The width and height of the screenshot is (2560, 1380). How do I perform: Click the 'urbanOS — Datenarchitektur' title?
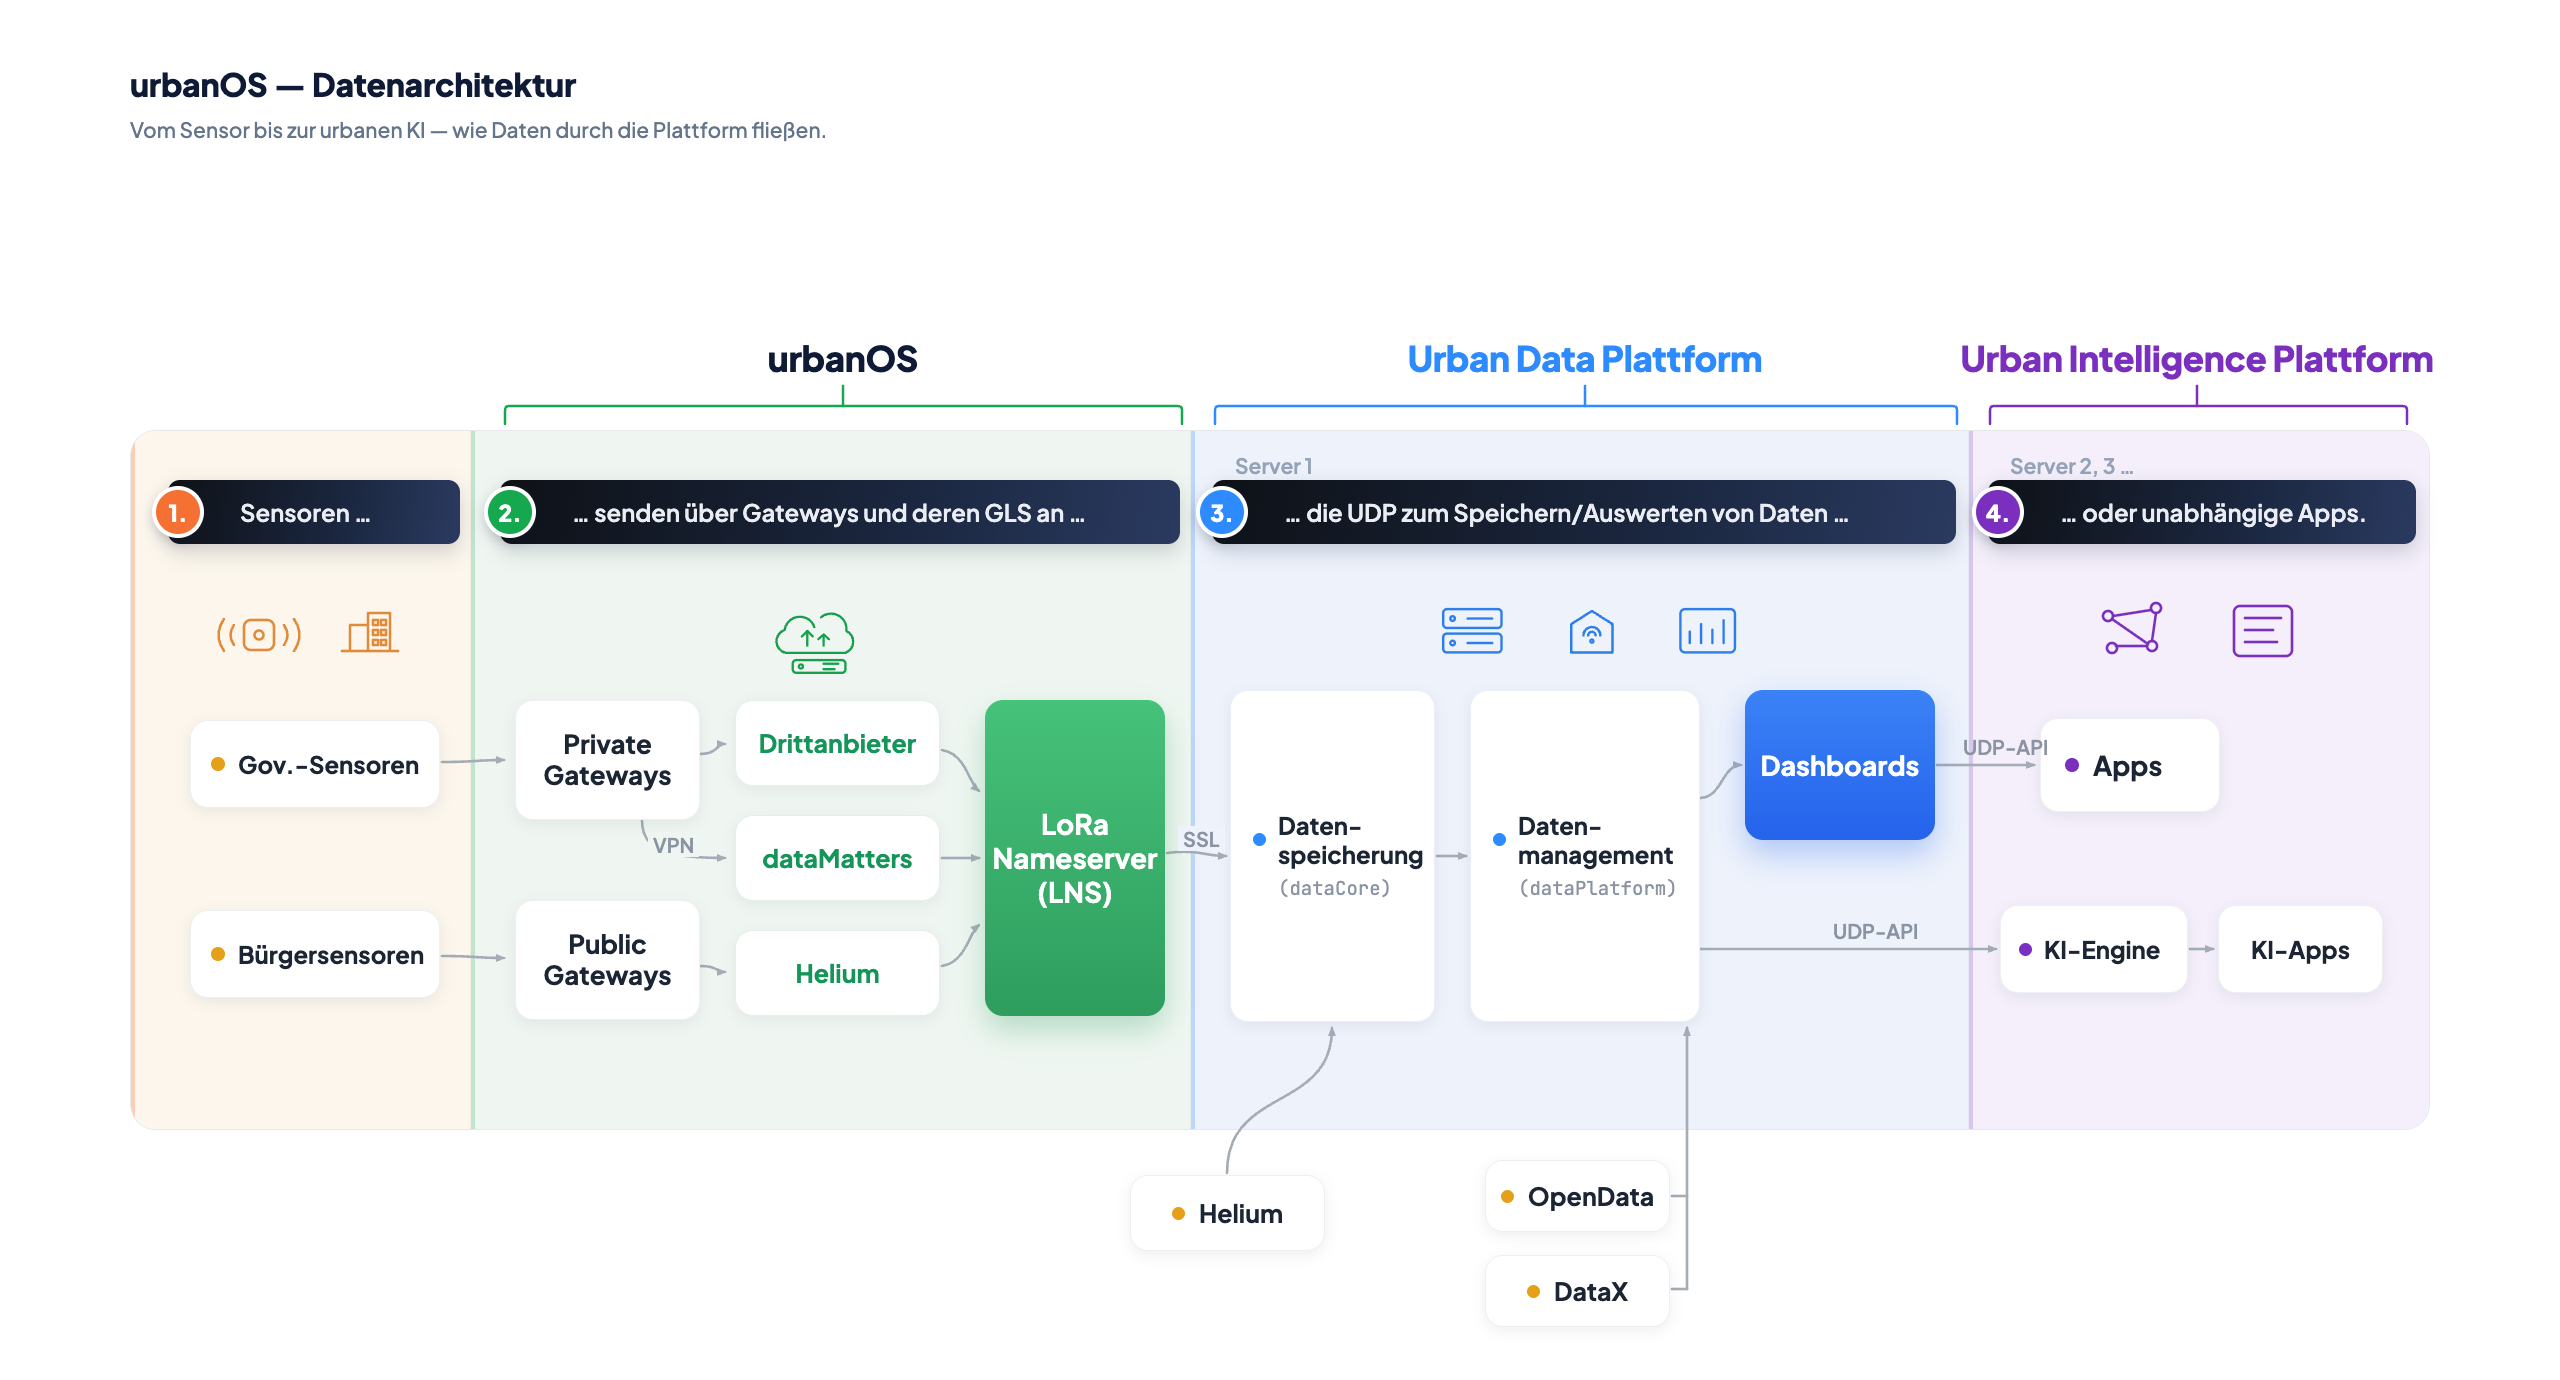[x=353, y=86]
